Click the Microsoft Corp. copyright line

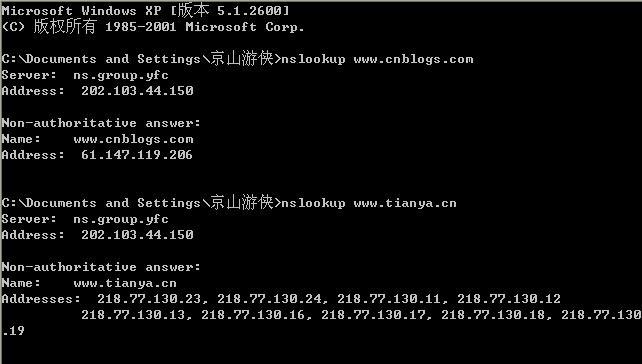pos(153,27)
